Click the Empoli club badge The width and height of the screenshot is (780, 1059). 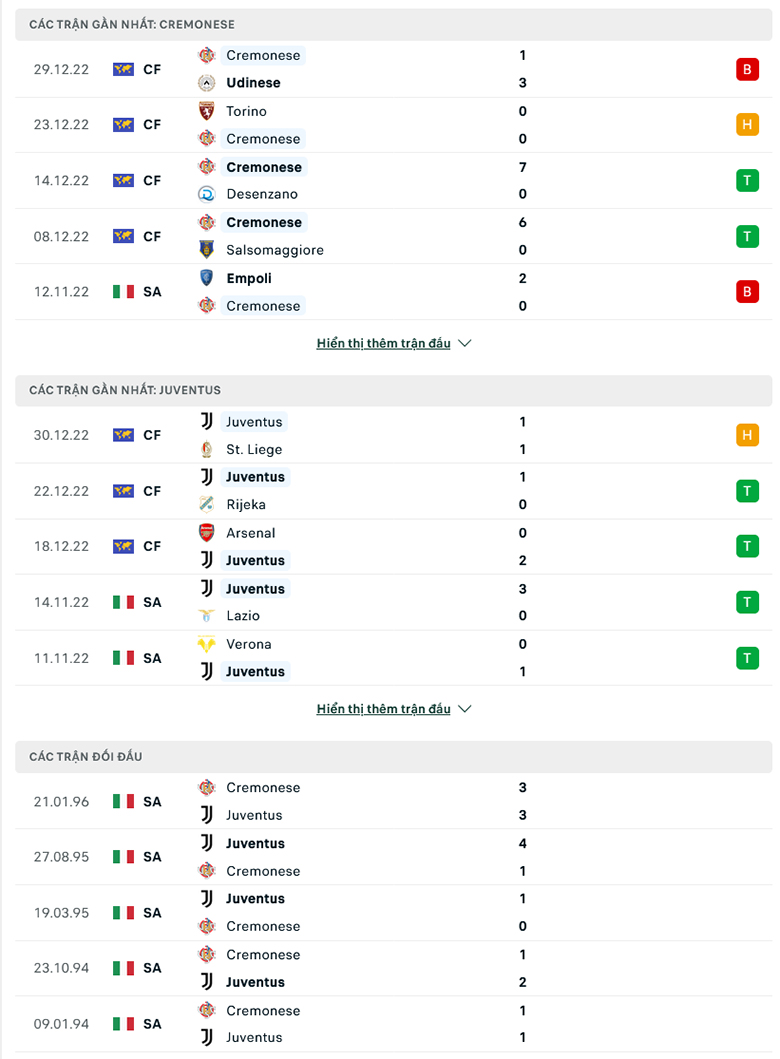(x=208, y=278)
